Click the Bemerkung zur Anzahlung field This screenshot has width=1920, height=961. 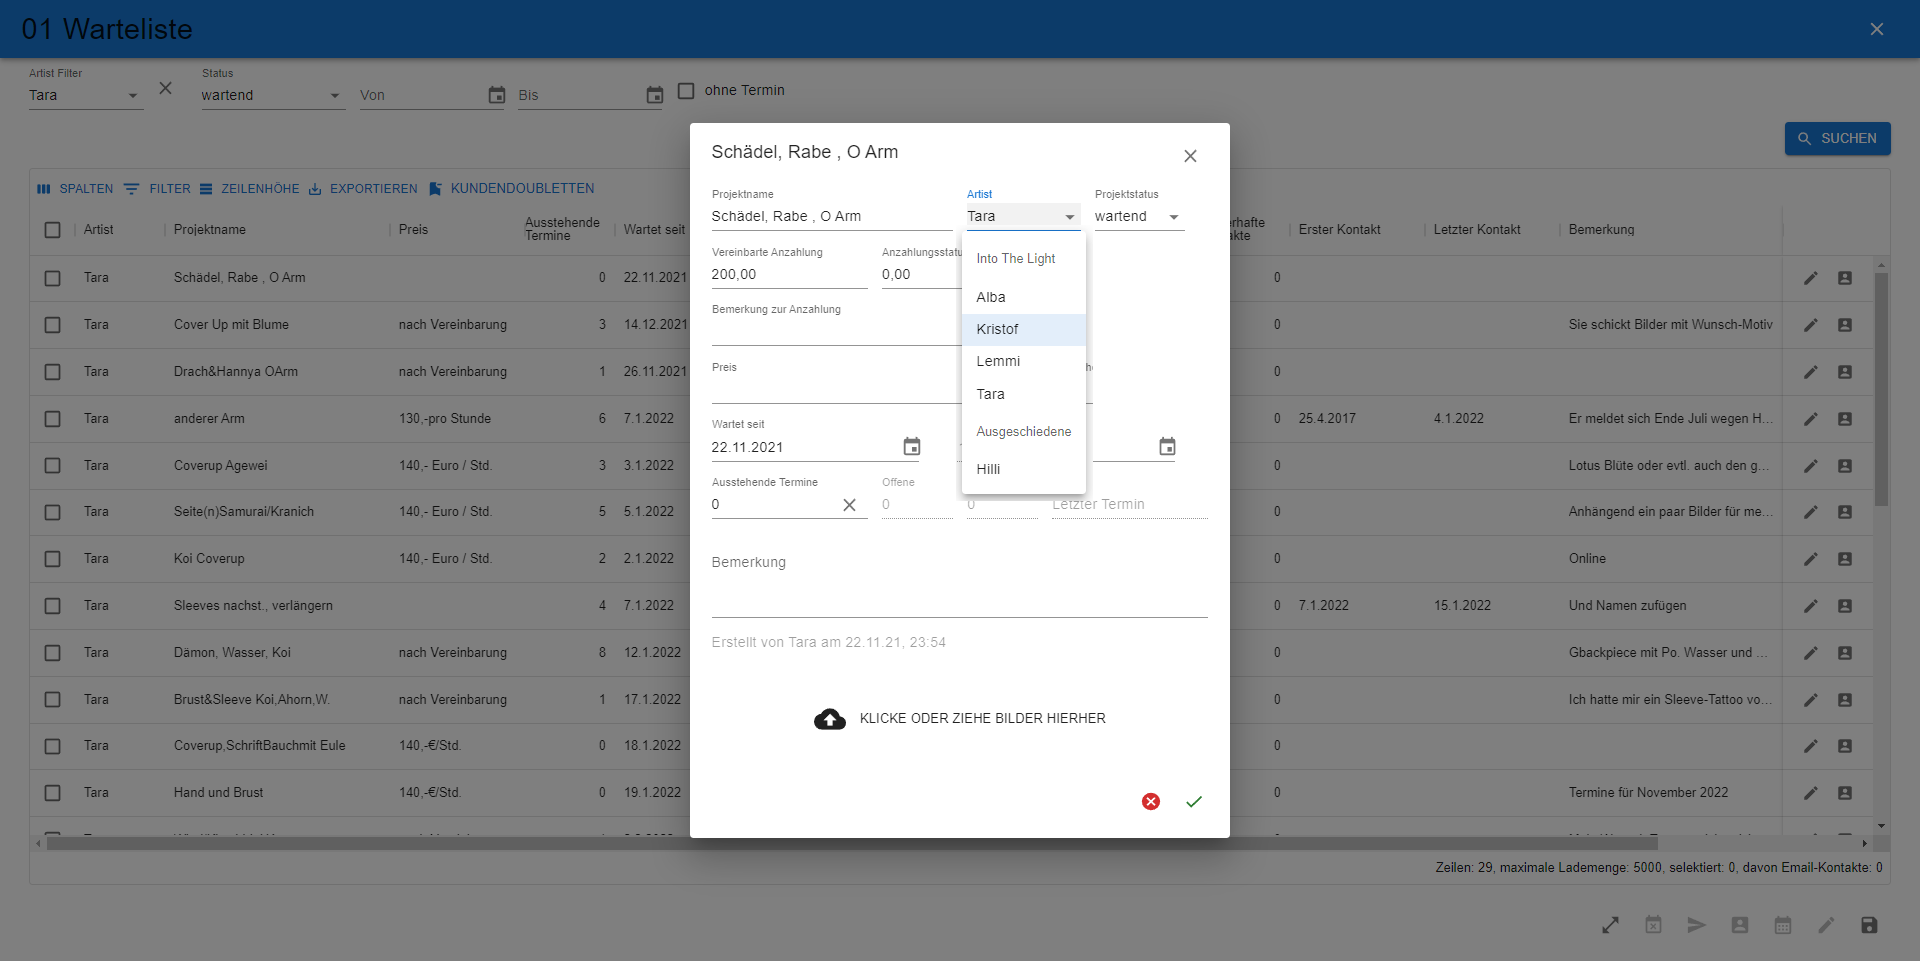point(836,332)
